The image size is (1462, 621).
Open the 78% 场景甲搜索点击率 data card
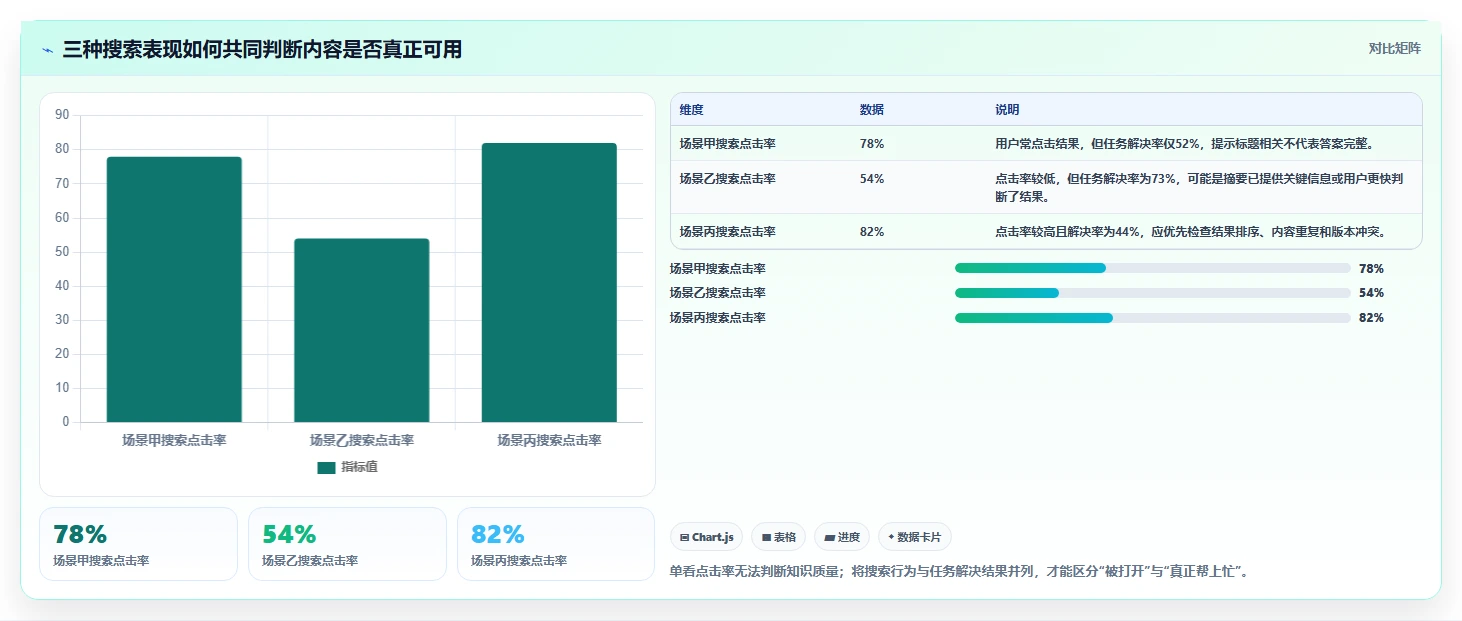[138, 544]
